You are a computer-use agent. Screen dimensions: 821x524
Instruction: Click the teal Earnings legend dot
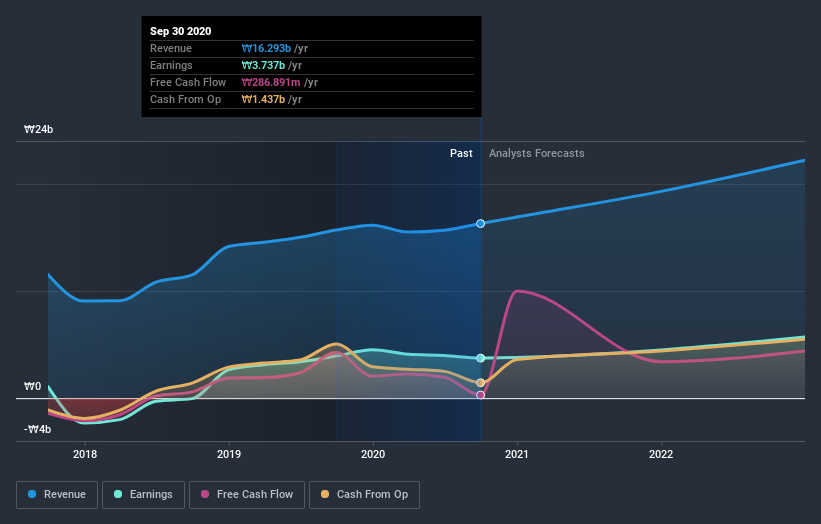pyautogui.click(x=118, y=494)
